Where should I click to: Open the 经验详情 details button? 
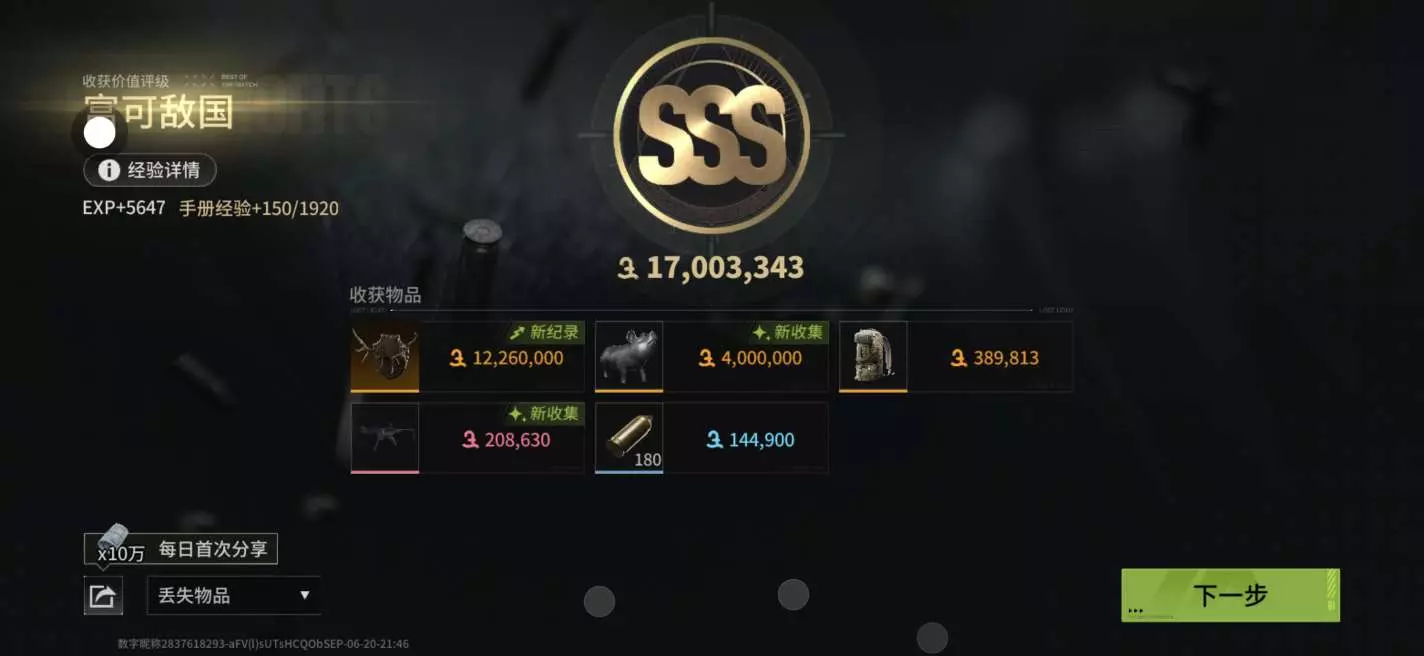click(150, 170)
